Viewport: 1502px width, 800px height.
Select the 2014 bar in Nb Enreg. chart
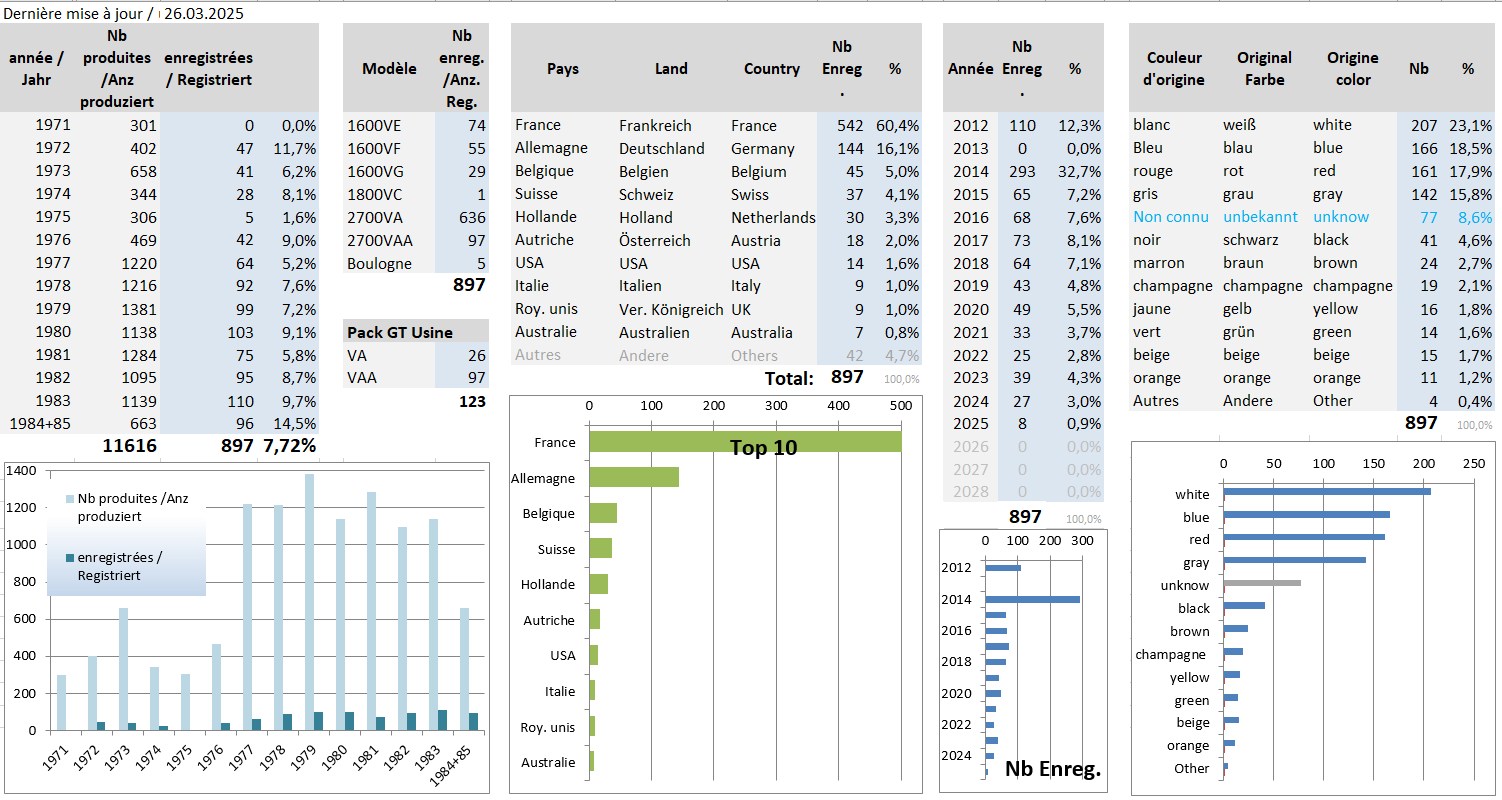(1033, 599)
